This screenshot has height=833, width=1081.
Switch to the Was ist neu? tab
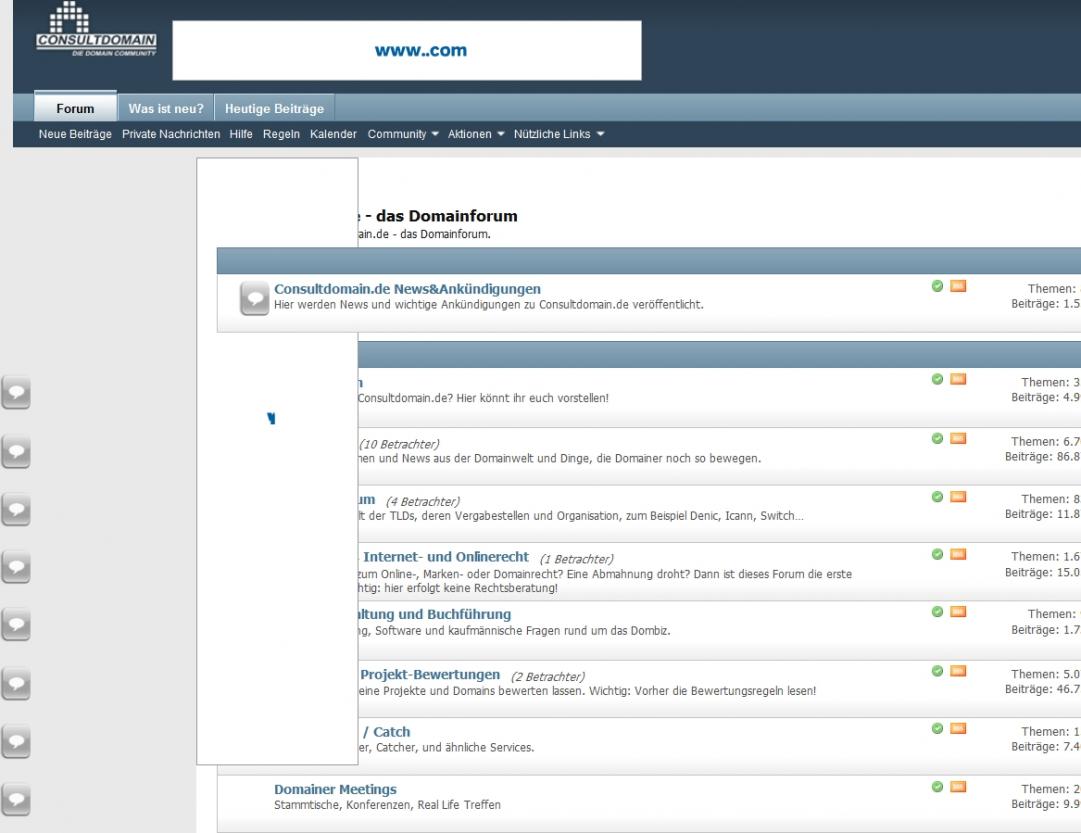point(166,109)
